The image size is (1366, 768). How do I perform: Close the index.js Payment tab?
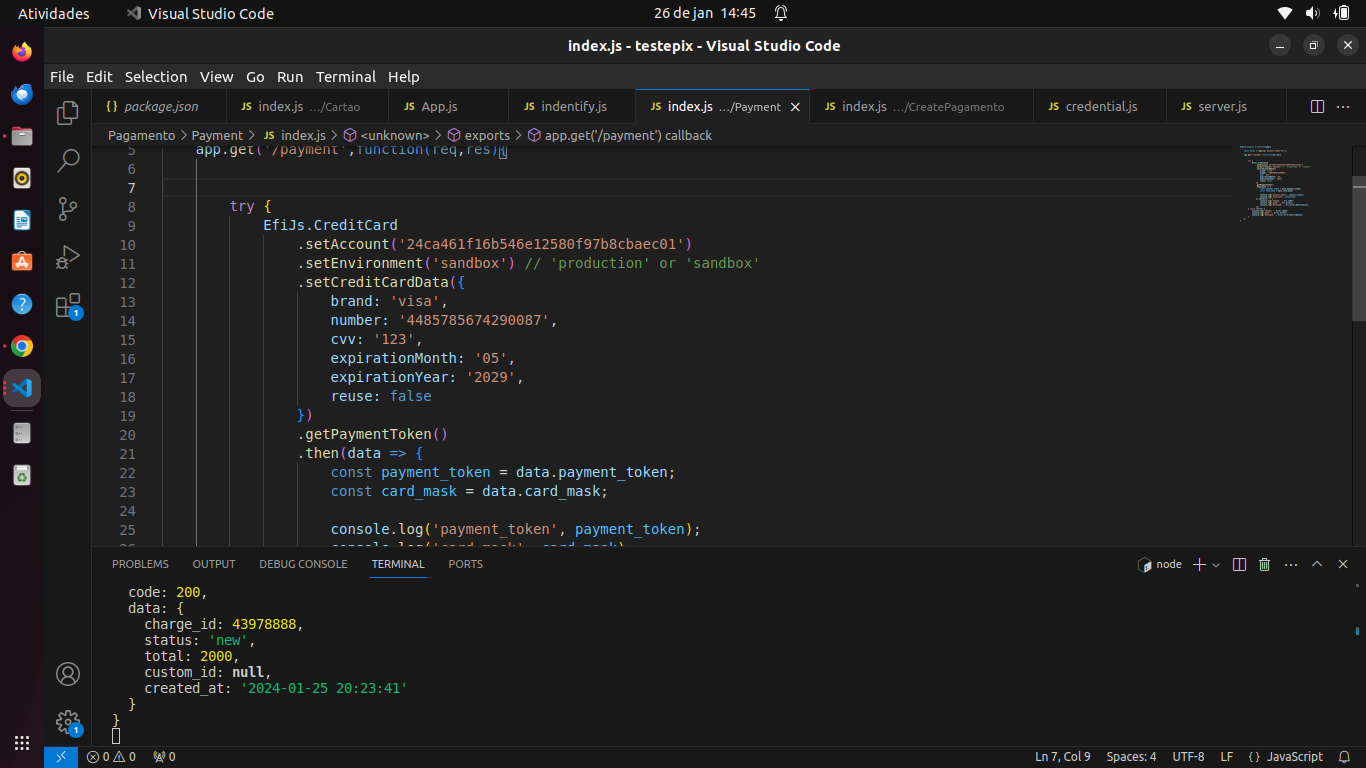pyautogui.click(x=797, y=106)
